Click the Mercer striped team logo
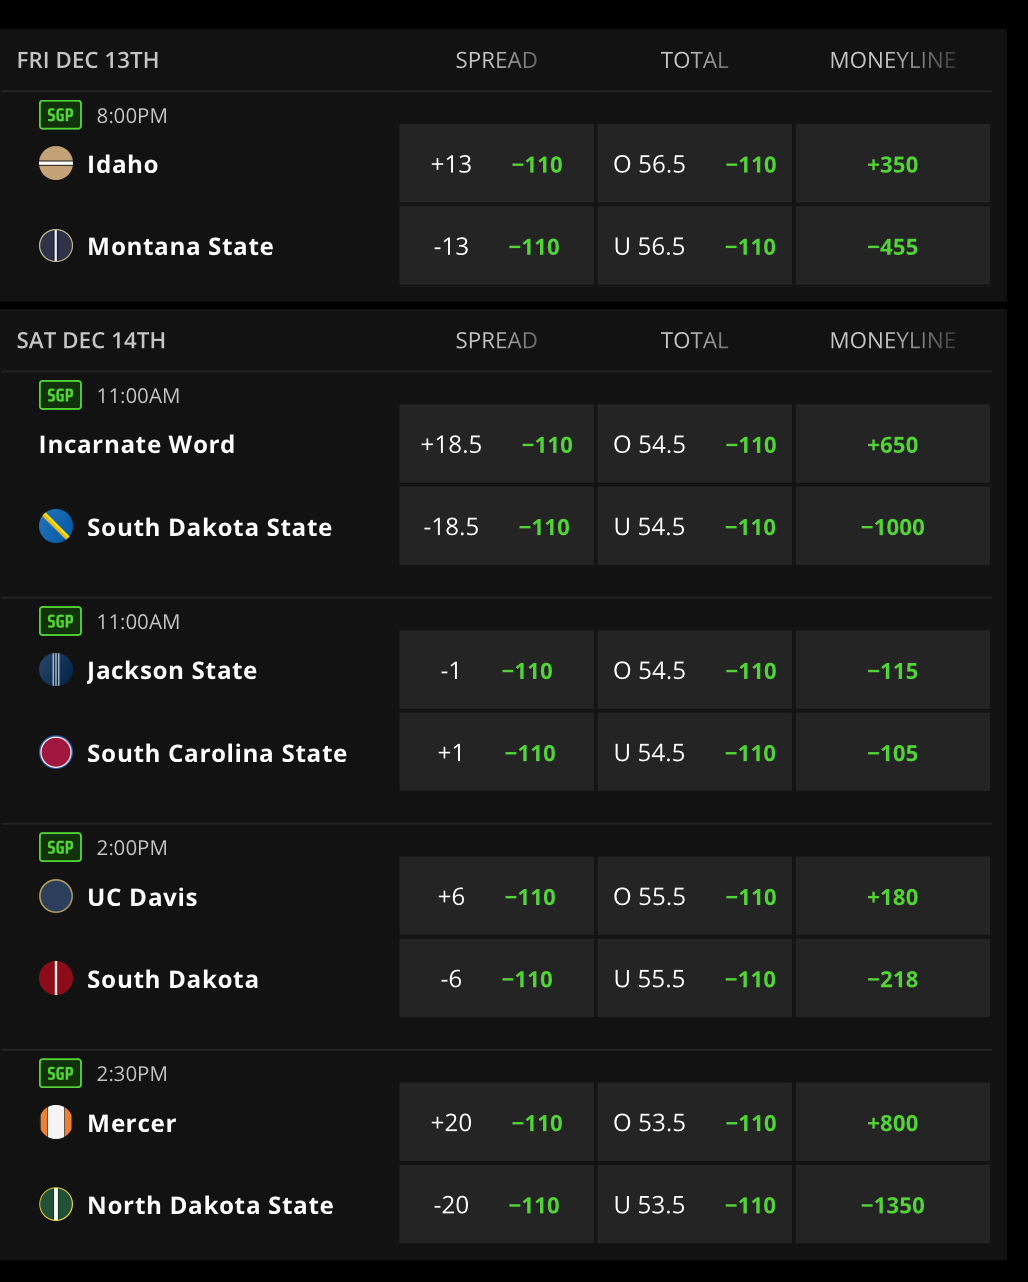The width and height of the screenshot is (1028, 1282). pos(56,1122)
